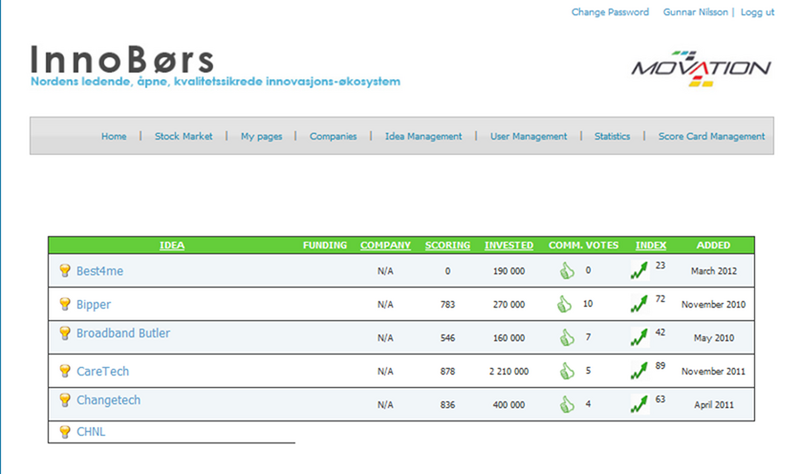This screenshot has height=474, width=800.
Task: Open User Management
Action: coord(529,136)
